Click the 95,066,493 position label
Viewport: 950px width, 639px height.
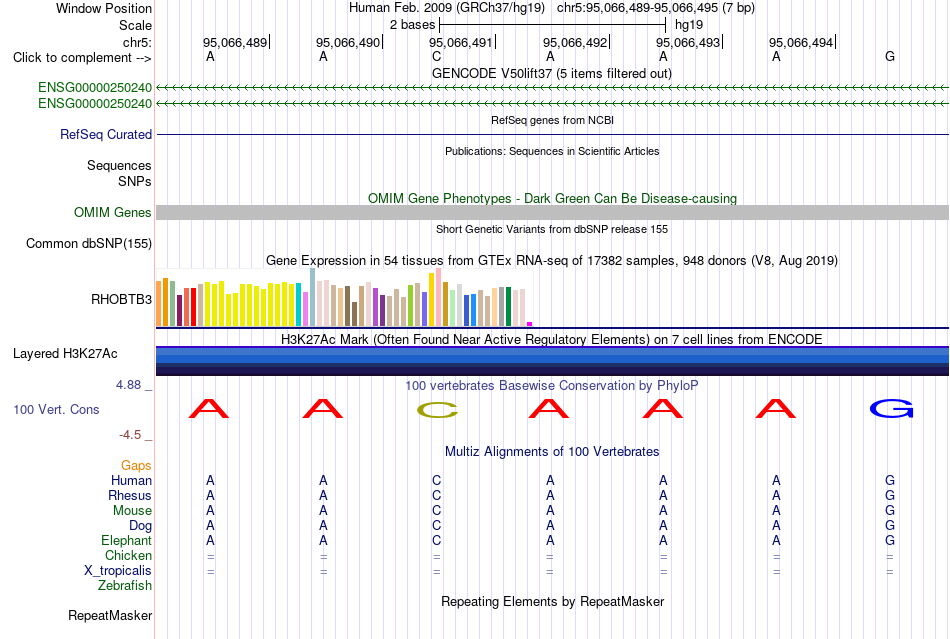pos(688,42)
